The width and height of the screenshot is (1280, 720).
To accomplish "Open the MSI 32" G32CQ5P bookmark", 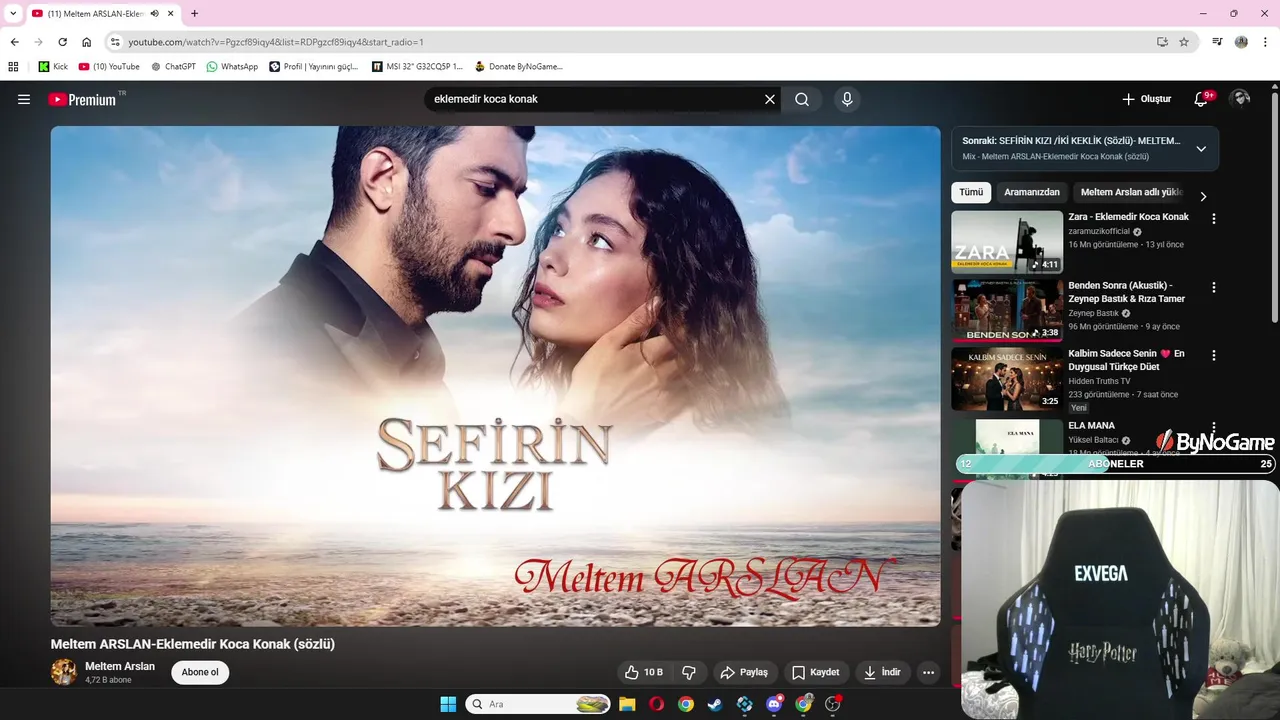I will coord(418,67).
